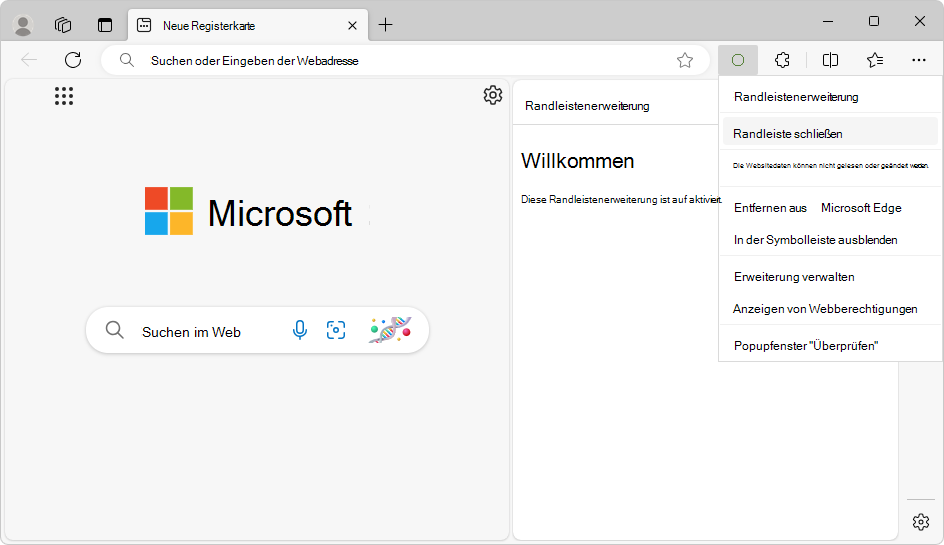
Task: Click the search magnifier in web search box
Action: pyautogui.click(x=114, y=330)
